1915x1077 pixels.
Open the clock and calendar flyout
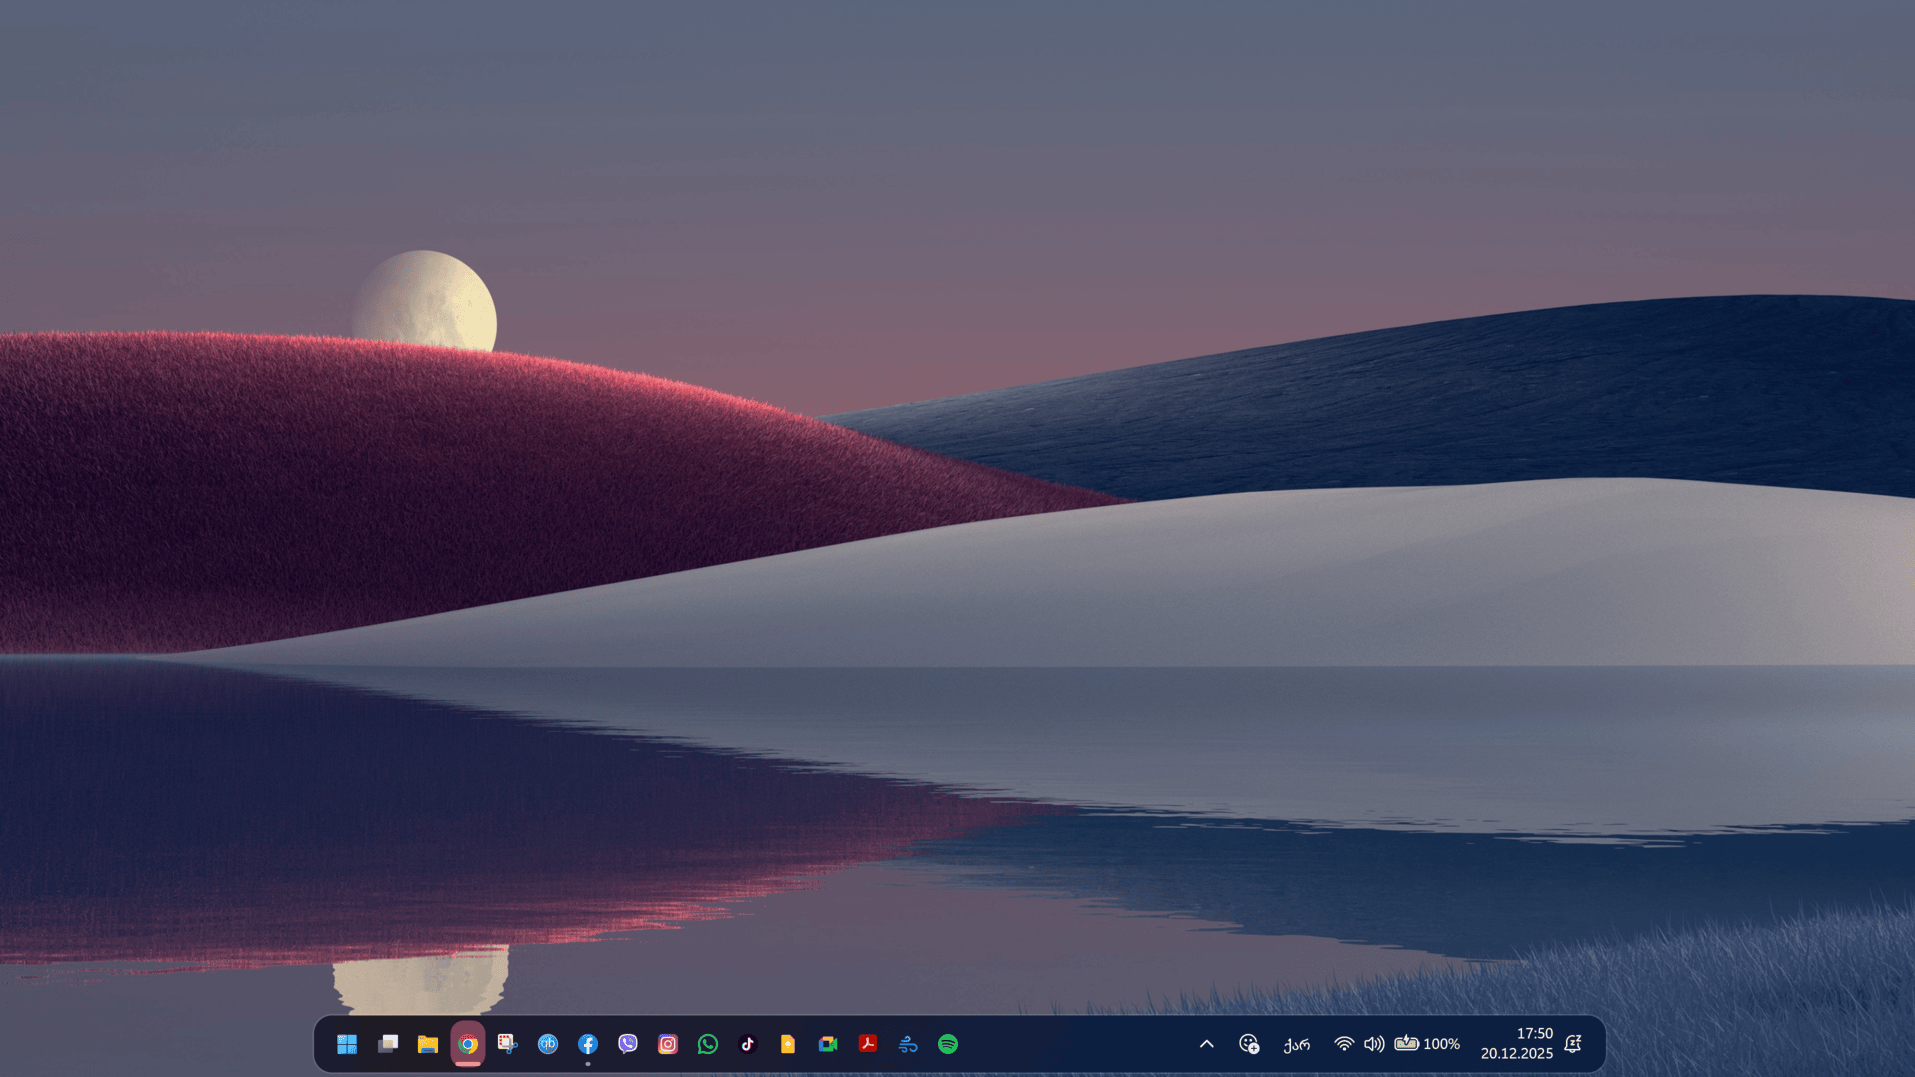(x=1517, y=1044)
